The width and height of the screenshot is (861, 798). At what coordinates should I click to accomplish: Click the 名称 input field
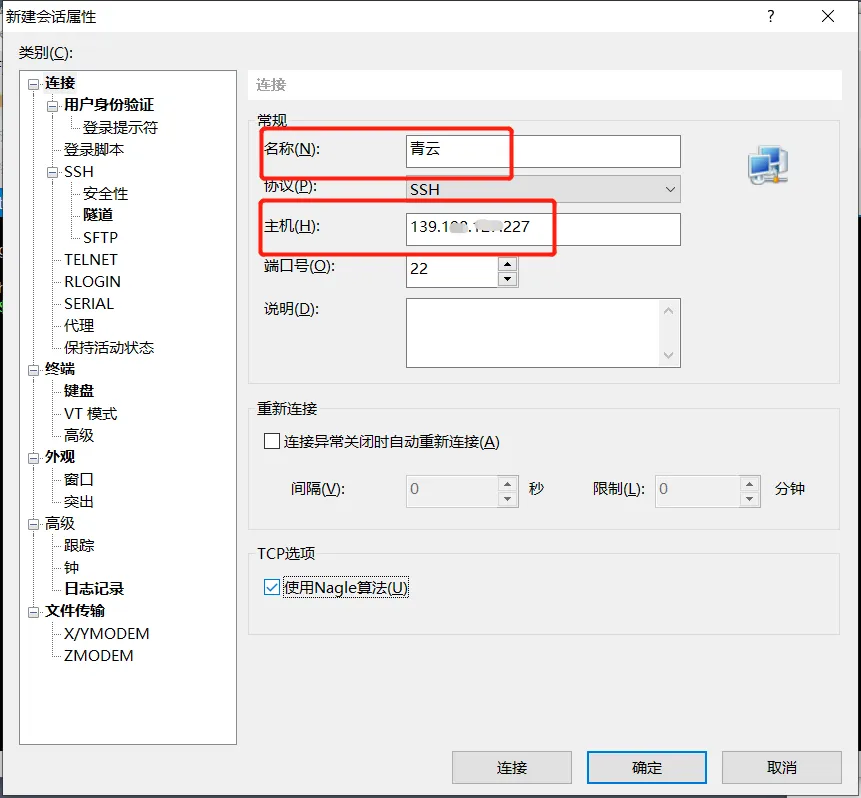pyautogui.click(x=543, y=151)
